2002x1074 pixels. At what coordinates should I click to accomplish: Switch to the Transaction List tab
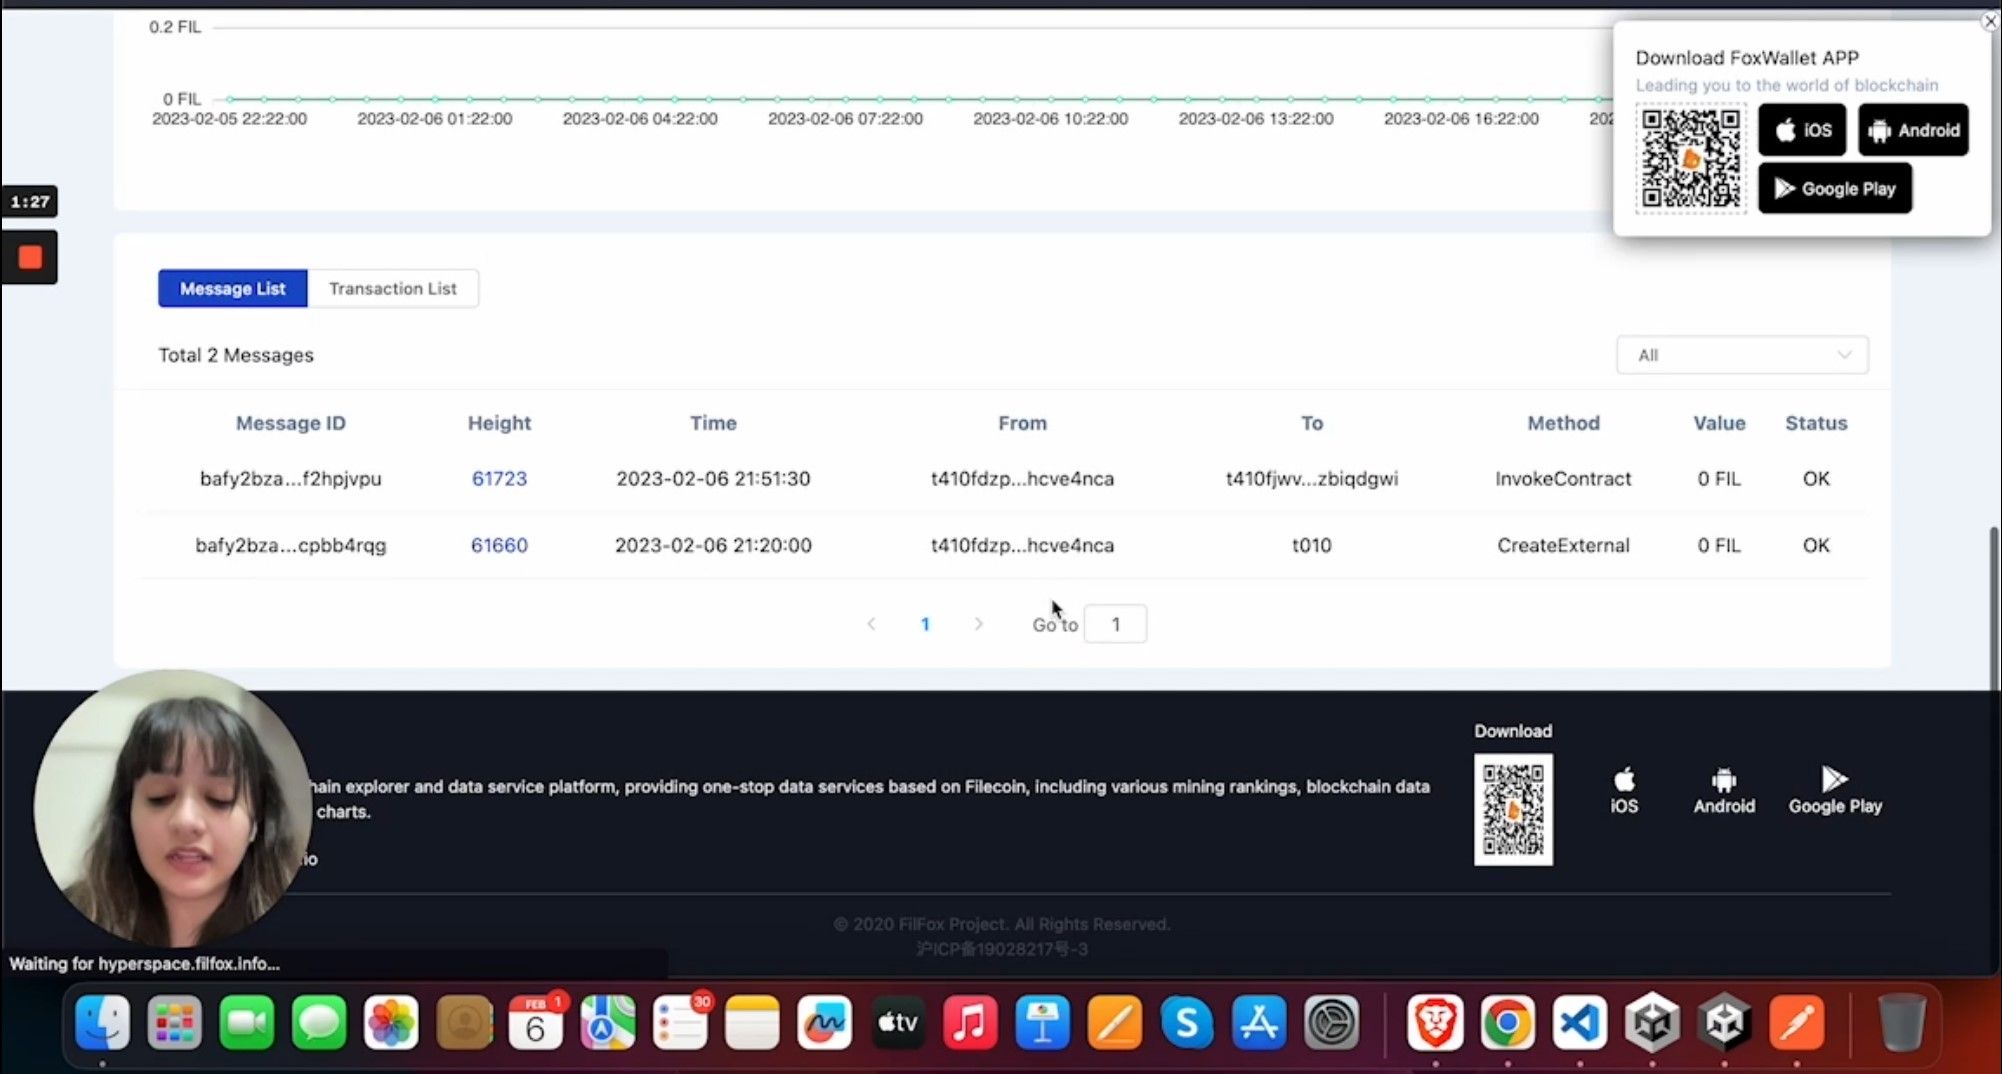pos(393,288)
